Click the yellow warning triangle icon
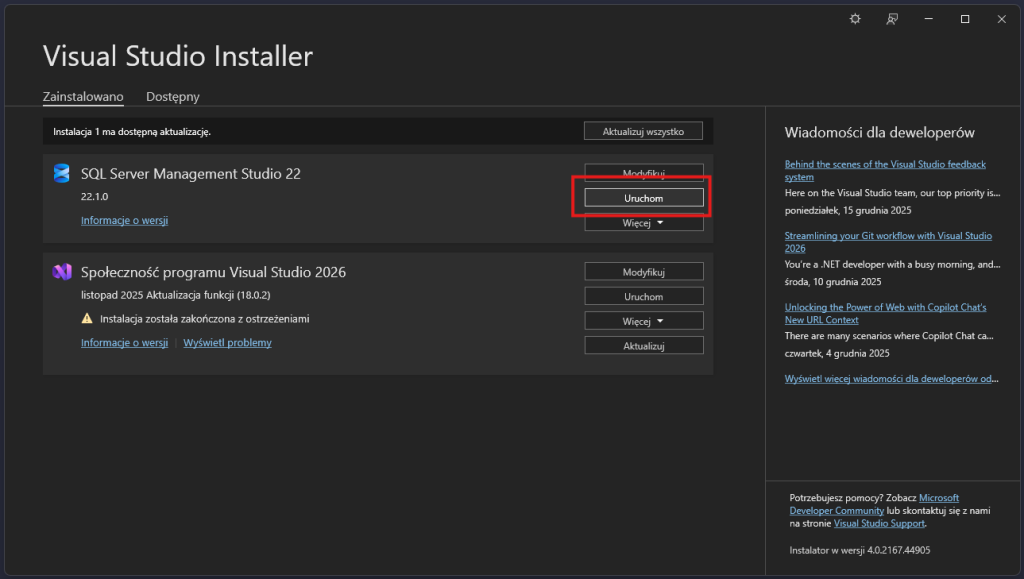 [87, 319]
